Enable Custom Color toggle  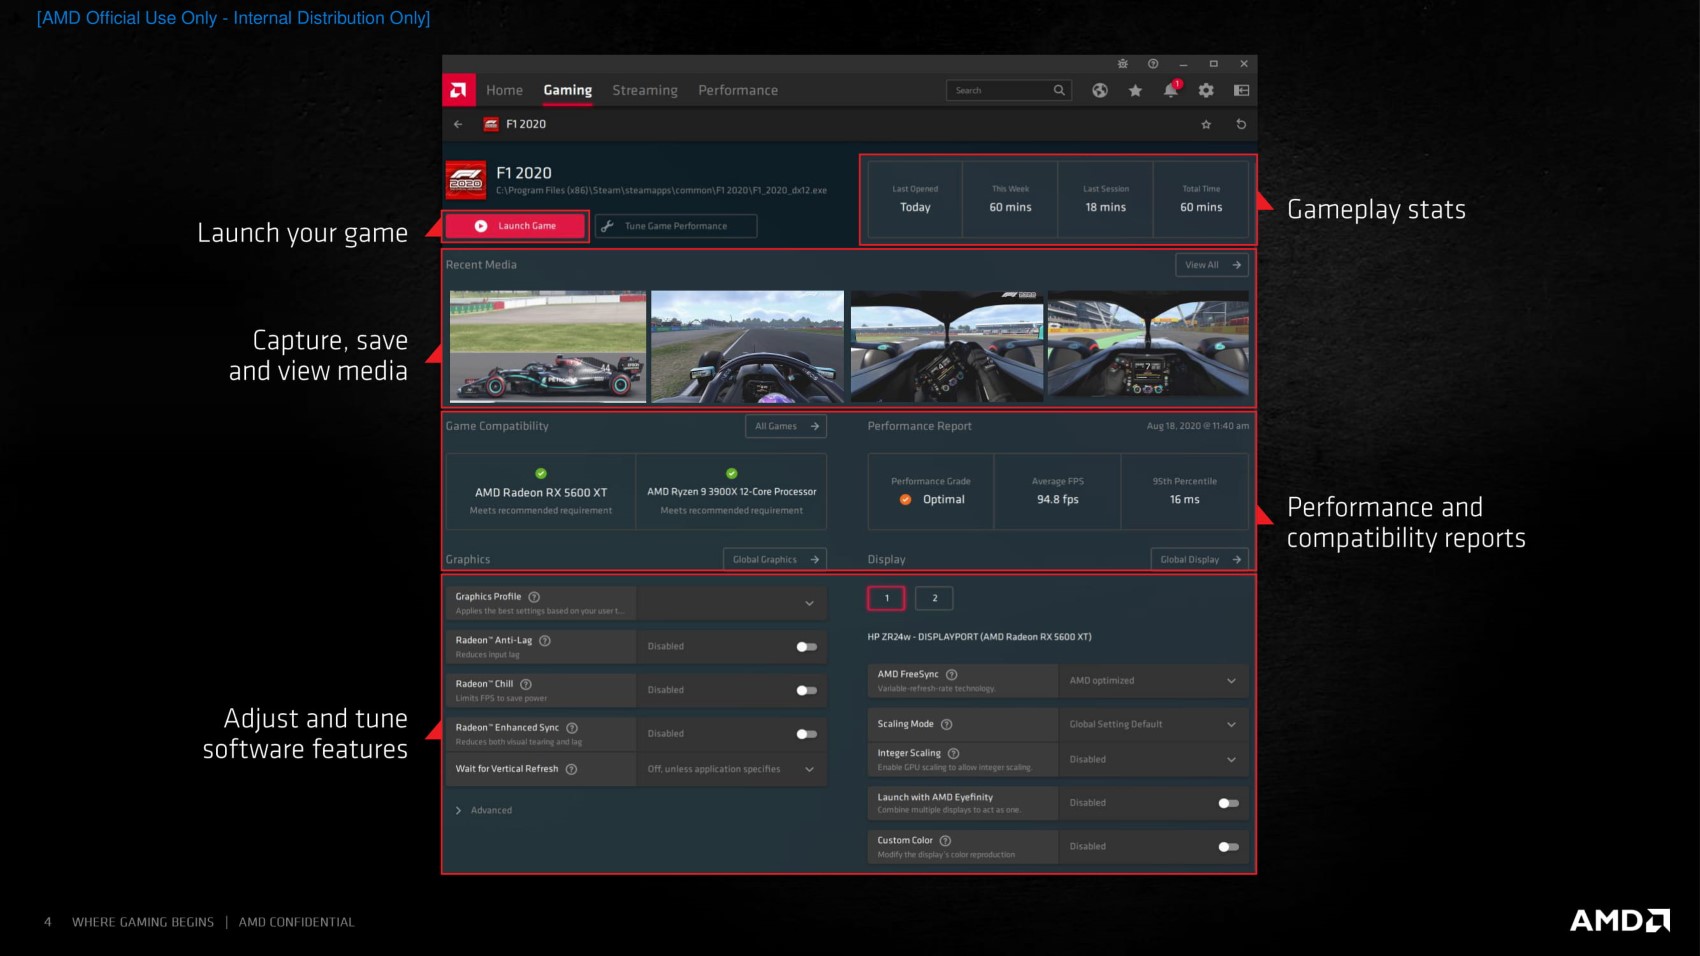pos(1229,847)
